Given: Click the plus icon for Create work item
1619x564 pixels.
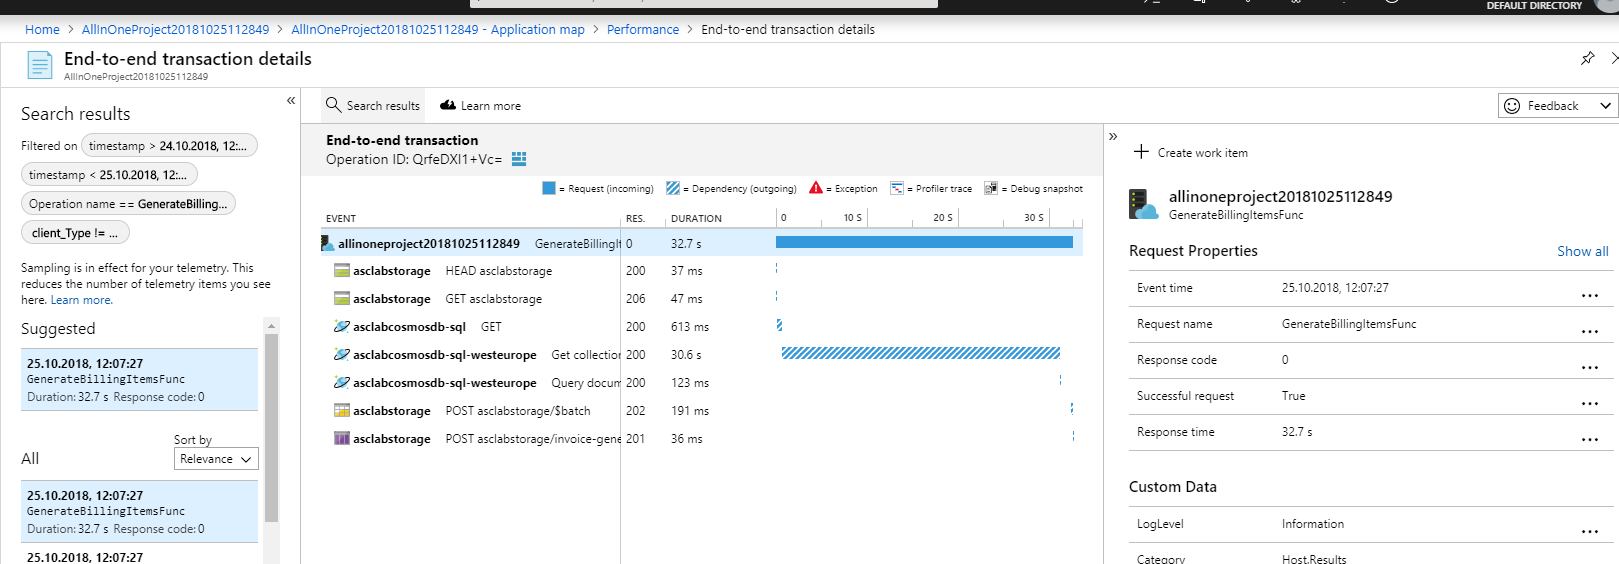Looking at the screenshot, I should 1141,152.
